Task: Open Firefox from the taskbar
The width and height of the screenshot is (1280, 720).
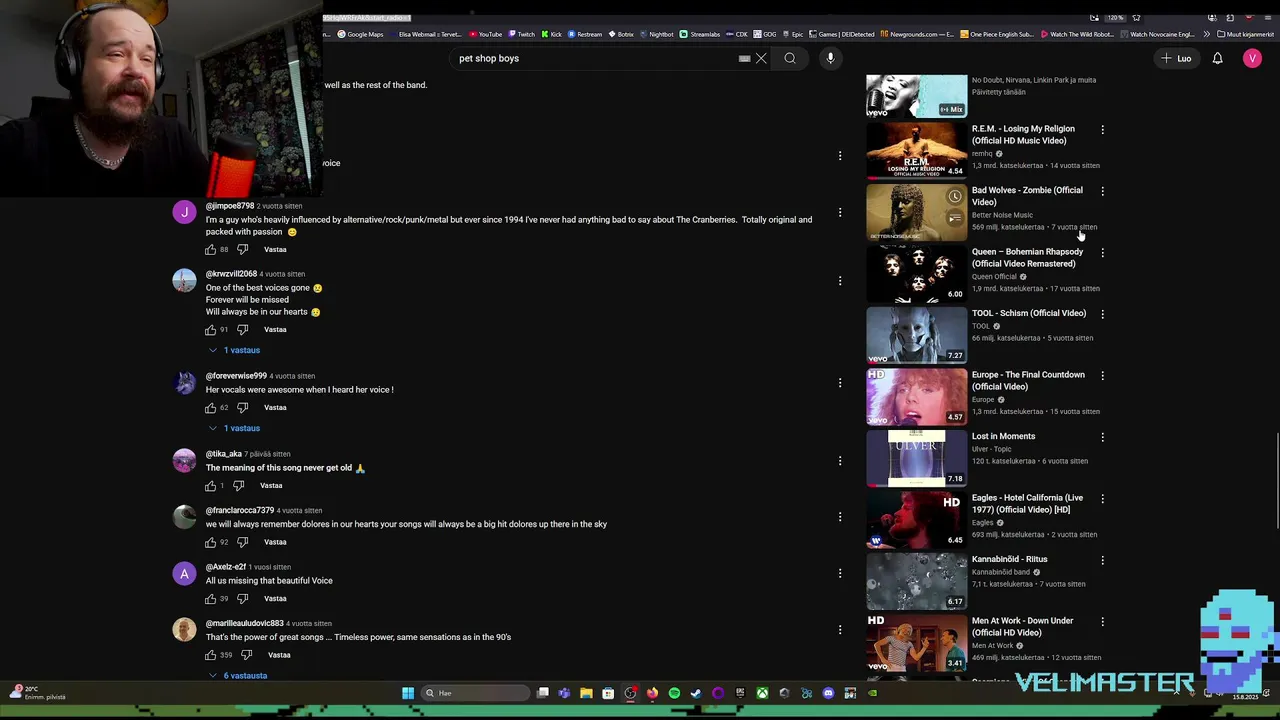Action: point(652,693)
